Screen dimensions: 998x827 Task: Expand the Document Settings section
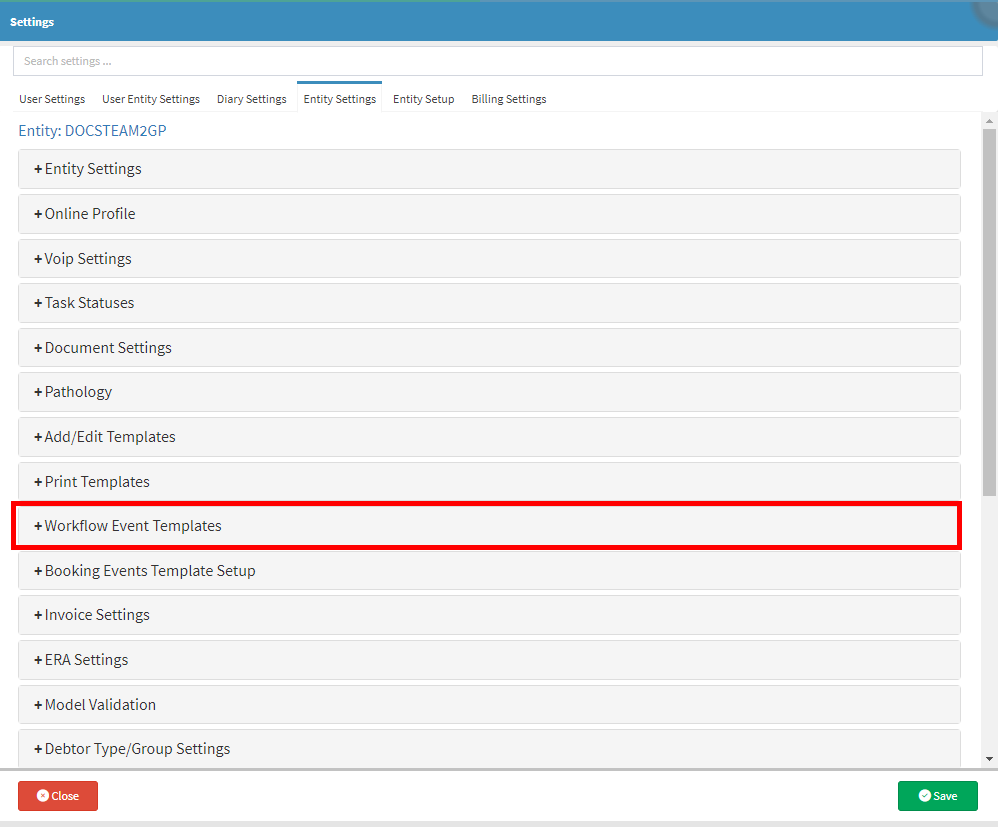point(108,348)
